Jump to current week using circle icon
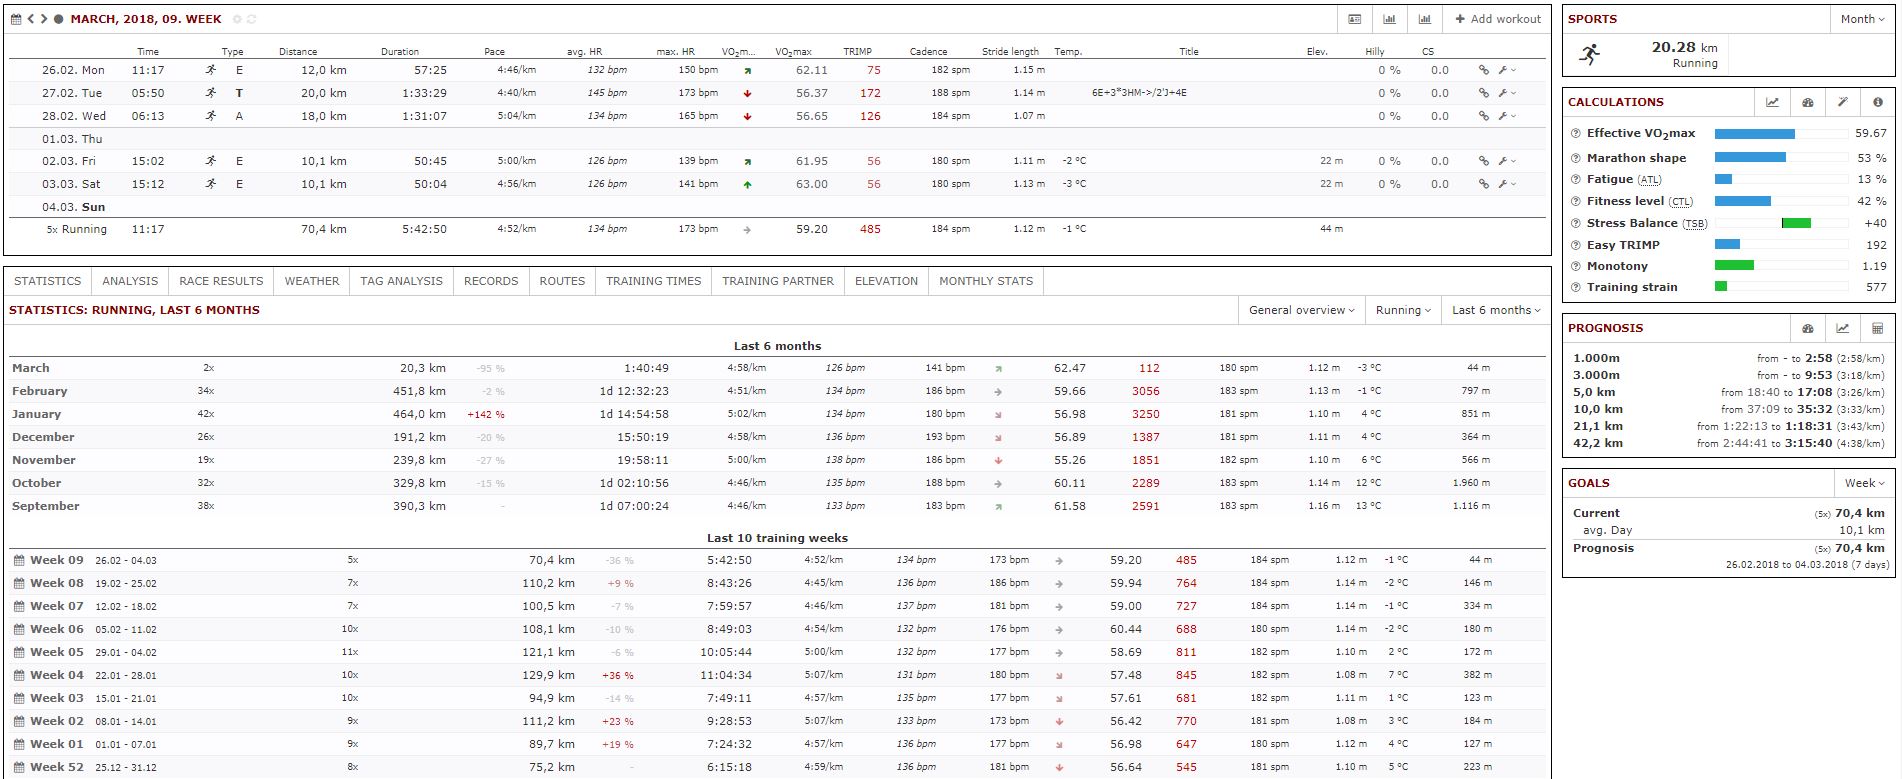This screenshot has width=1902, height=779. click(59, 19)
